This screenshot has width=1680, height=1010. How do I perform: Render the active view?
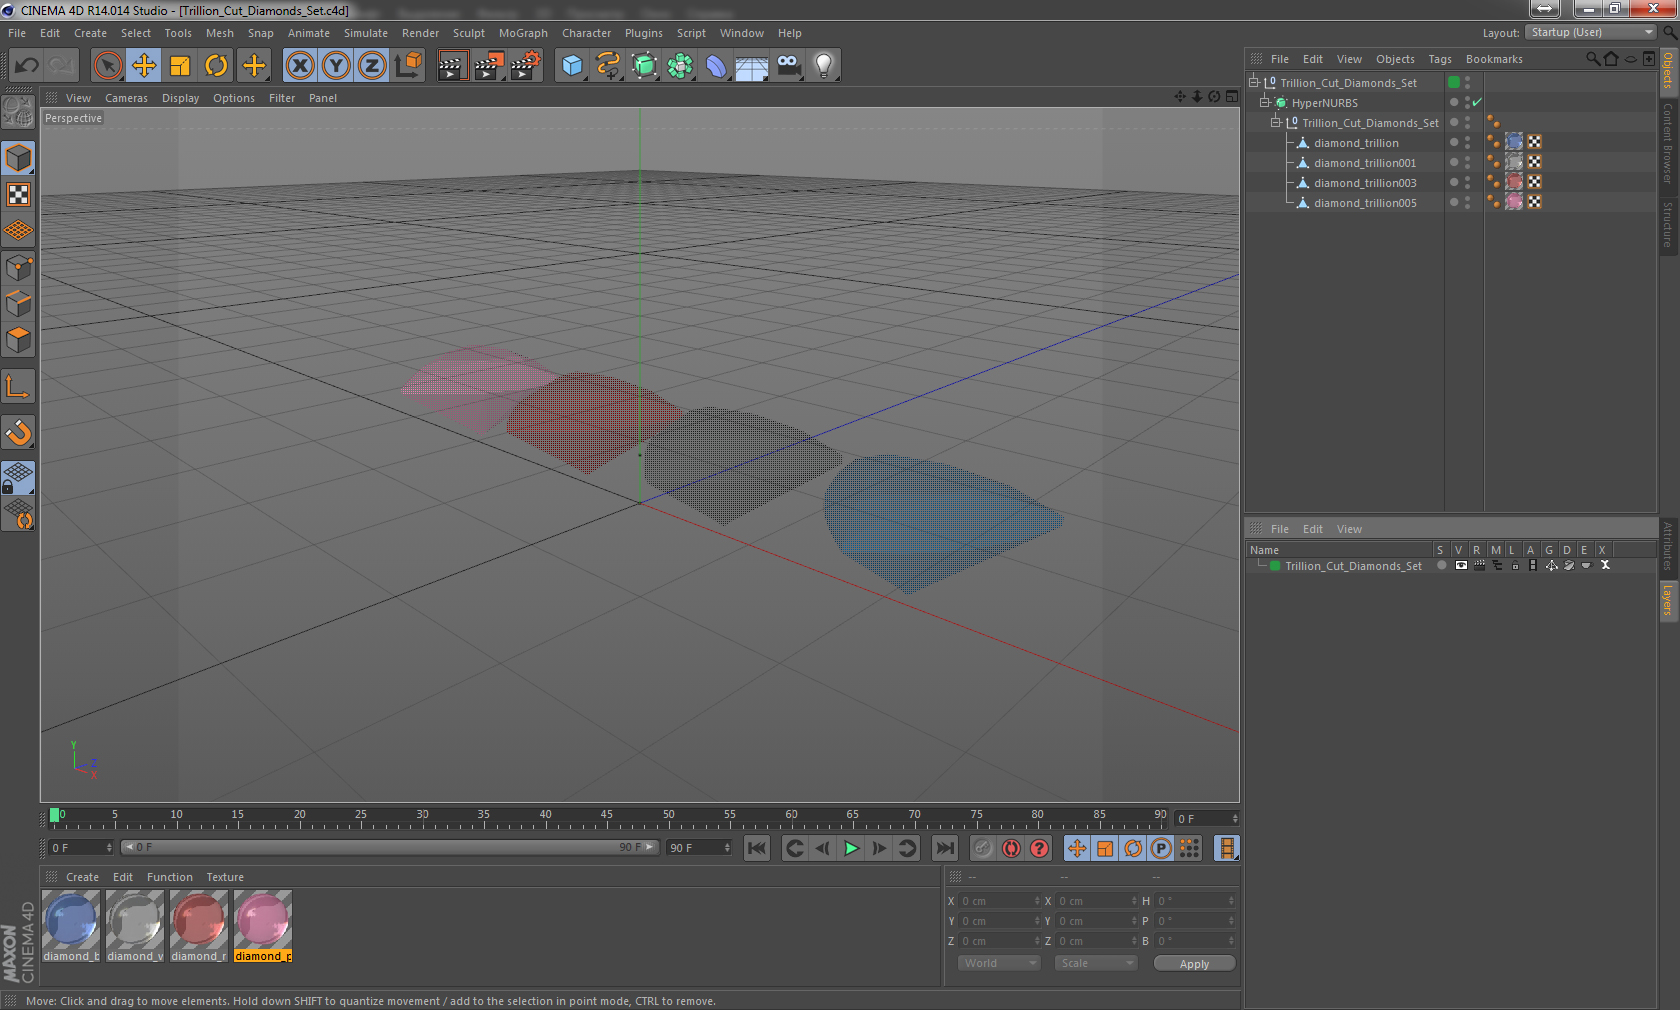click(x=452, y=66)
